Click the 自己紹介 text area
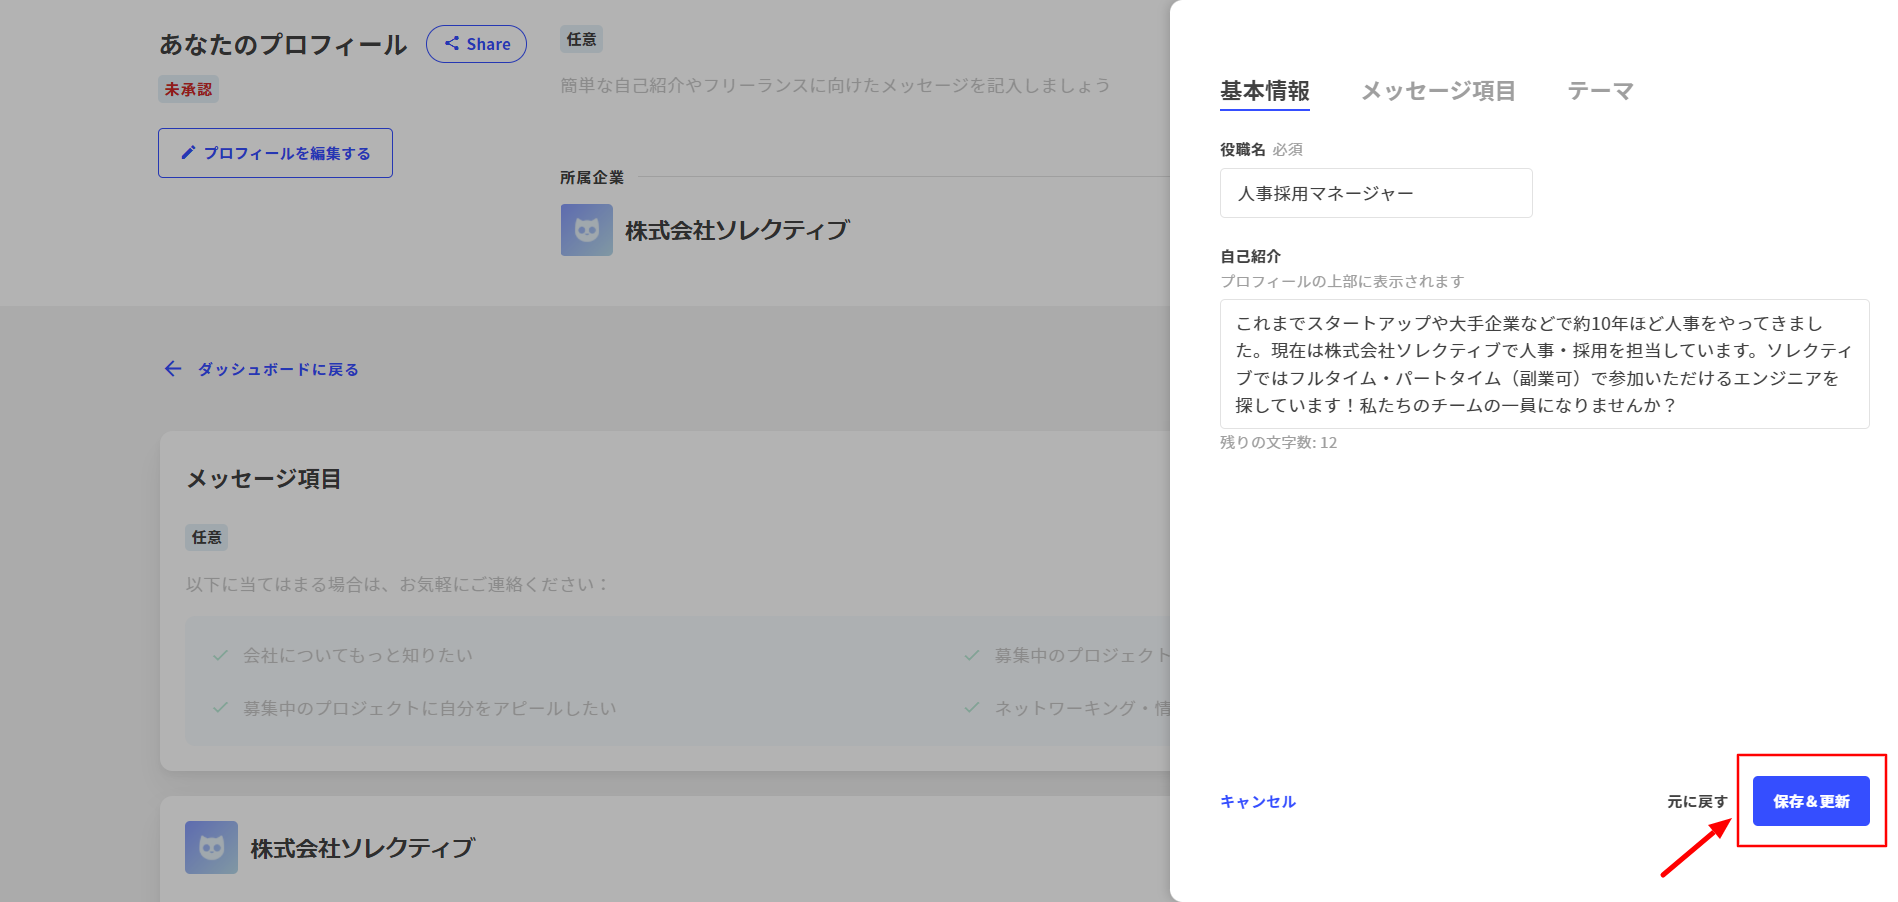The image size is (1898, 902). tap(1545, 364)
